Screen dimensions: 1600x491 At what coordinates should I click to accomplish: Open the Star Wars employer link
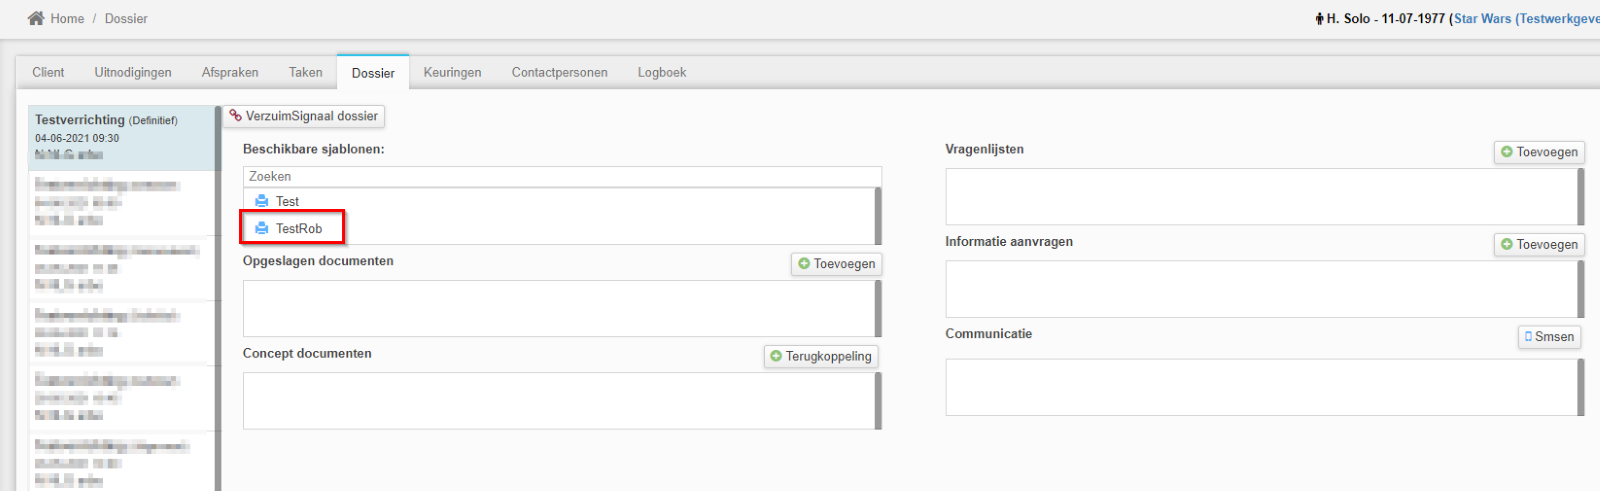pyautogui.click(x=1525, y=19)
